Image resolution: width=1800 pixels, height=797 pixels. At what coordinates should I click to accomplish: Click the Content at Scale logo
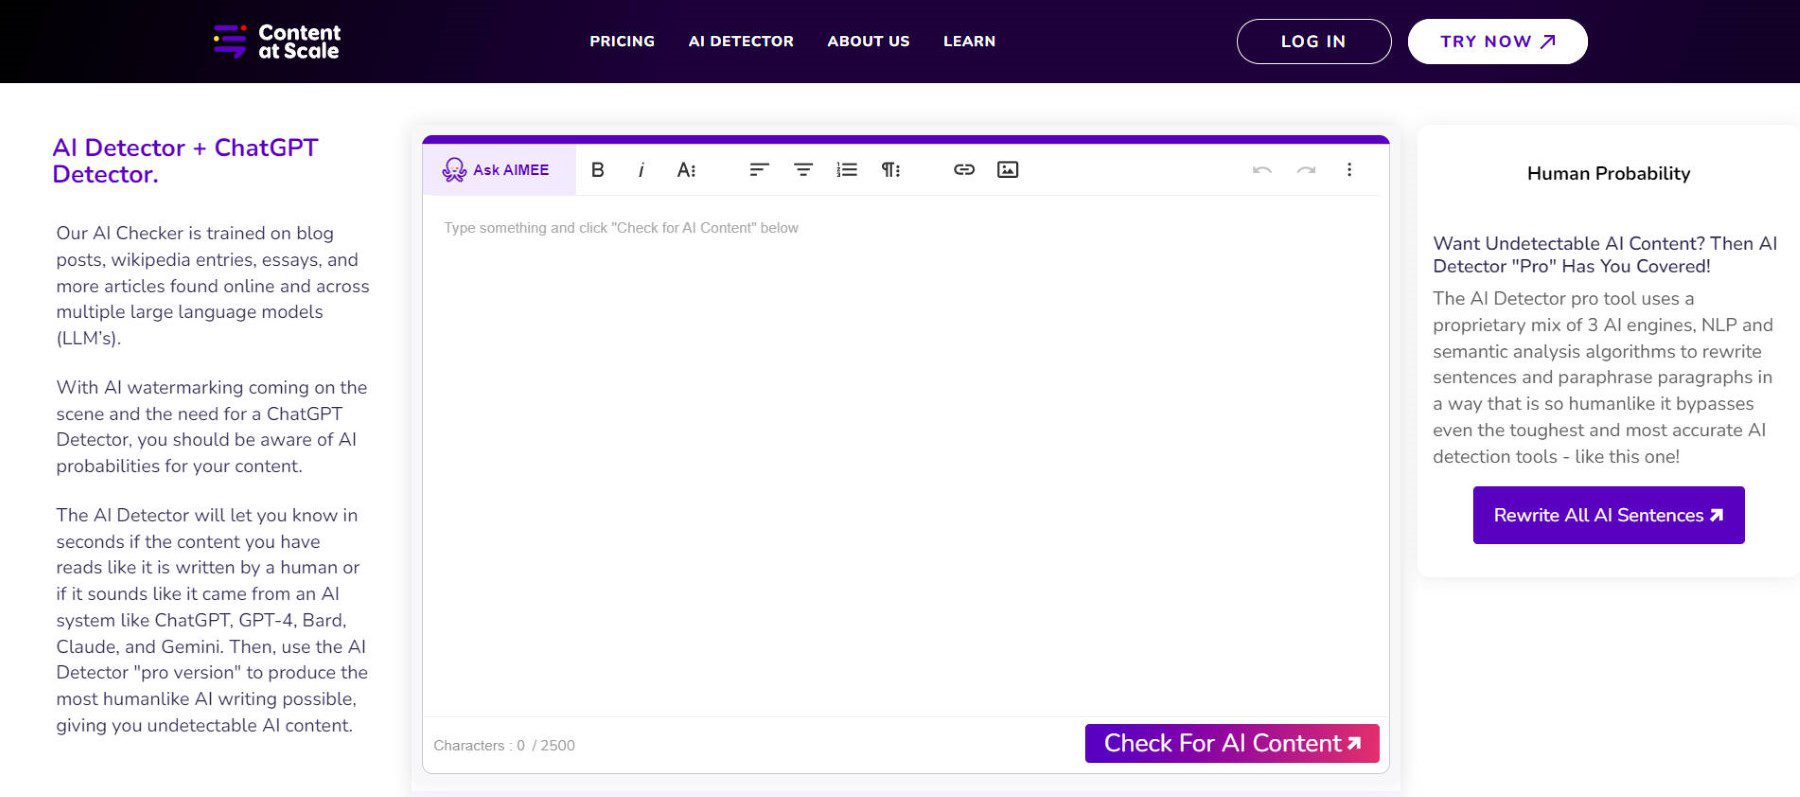[277, 41]
